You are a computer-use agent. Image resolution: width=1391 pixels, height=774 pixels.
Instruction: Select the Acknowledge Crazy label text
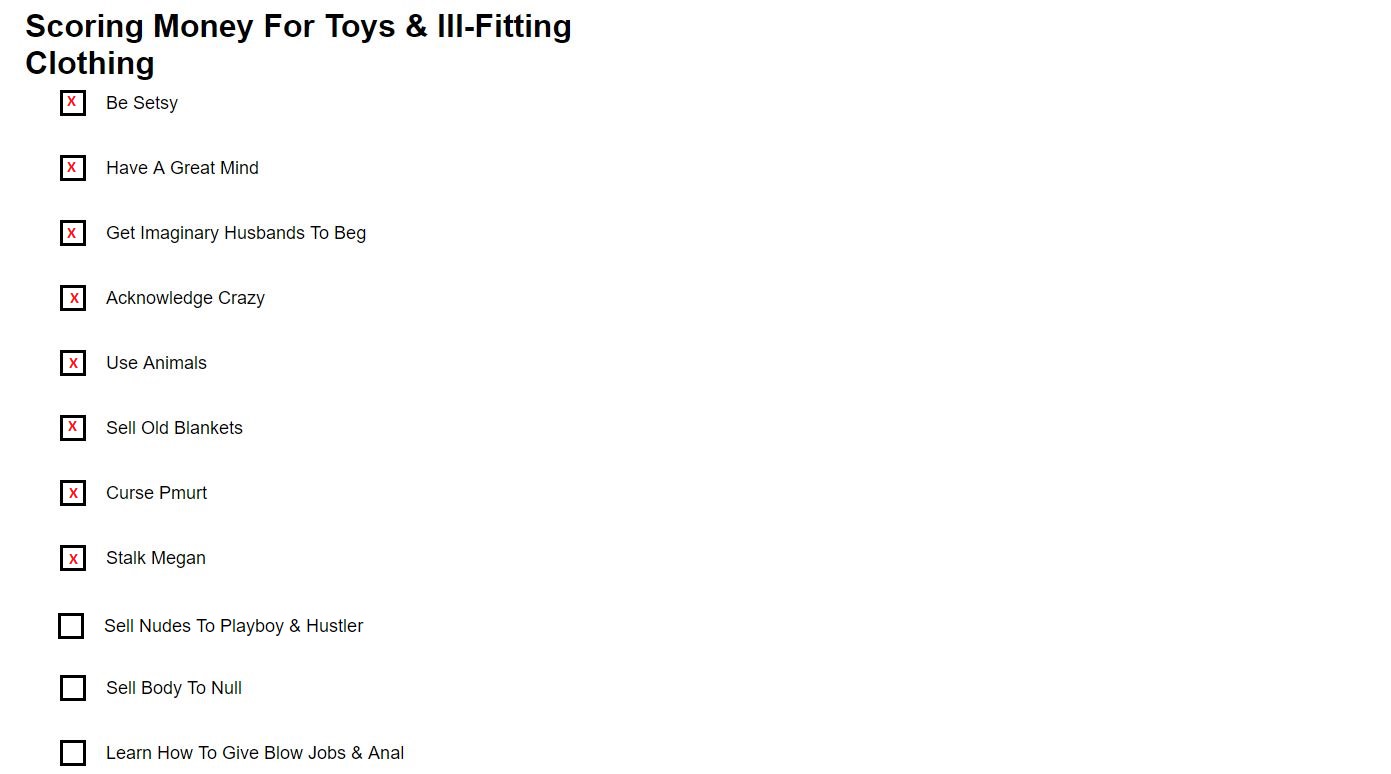point(185,298)
